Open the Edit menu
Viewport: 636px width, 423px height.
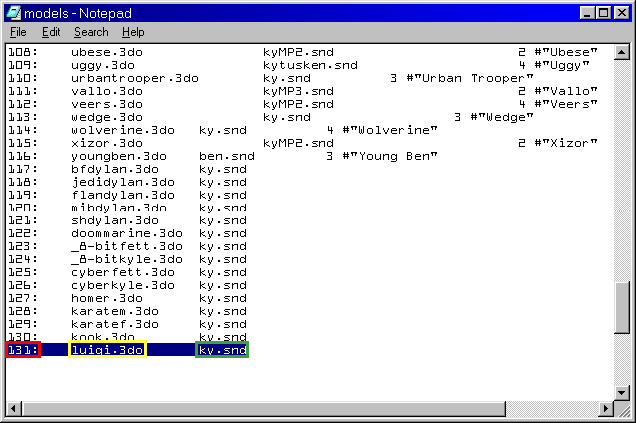pos(51,32)
